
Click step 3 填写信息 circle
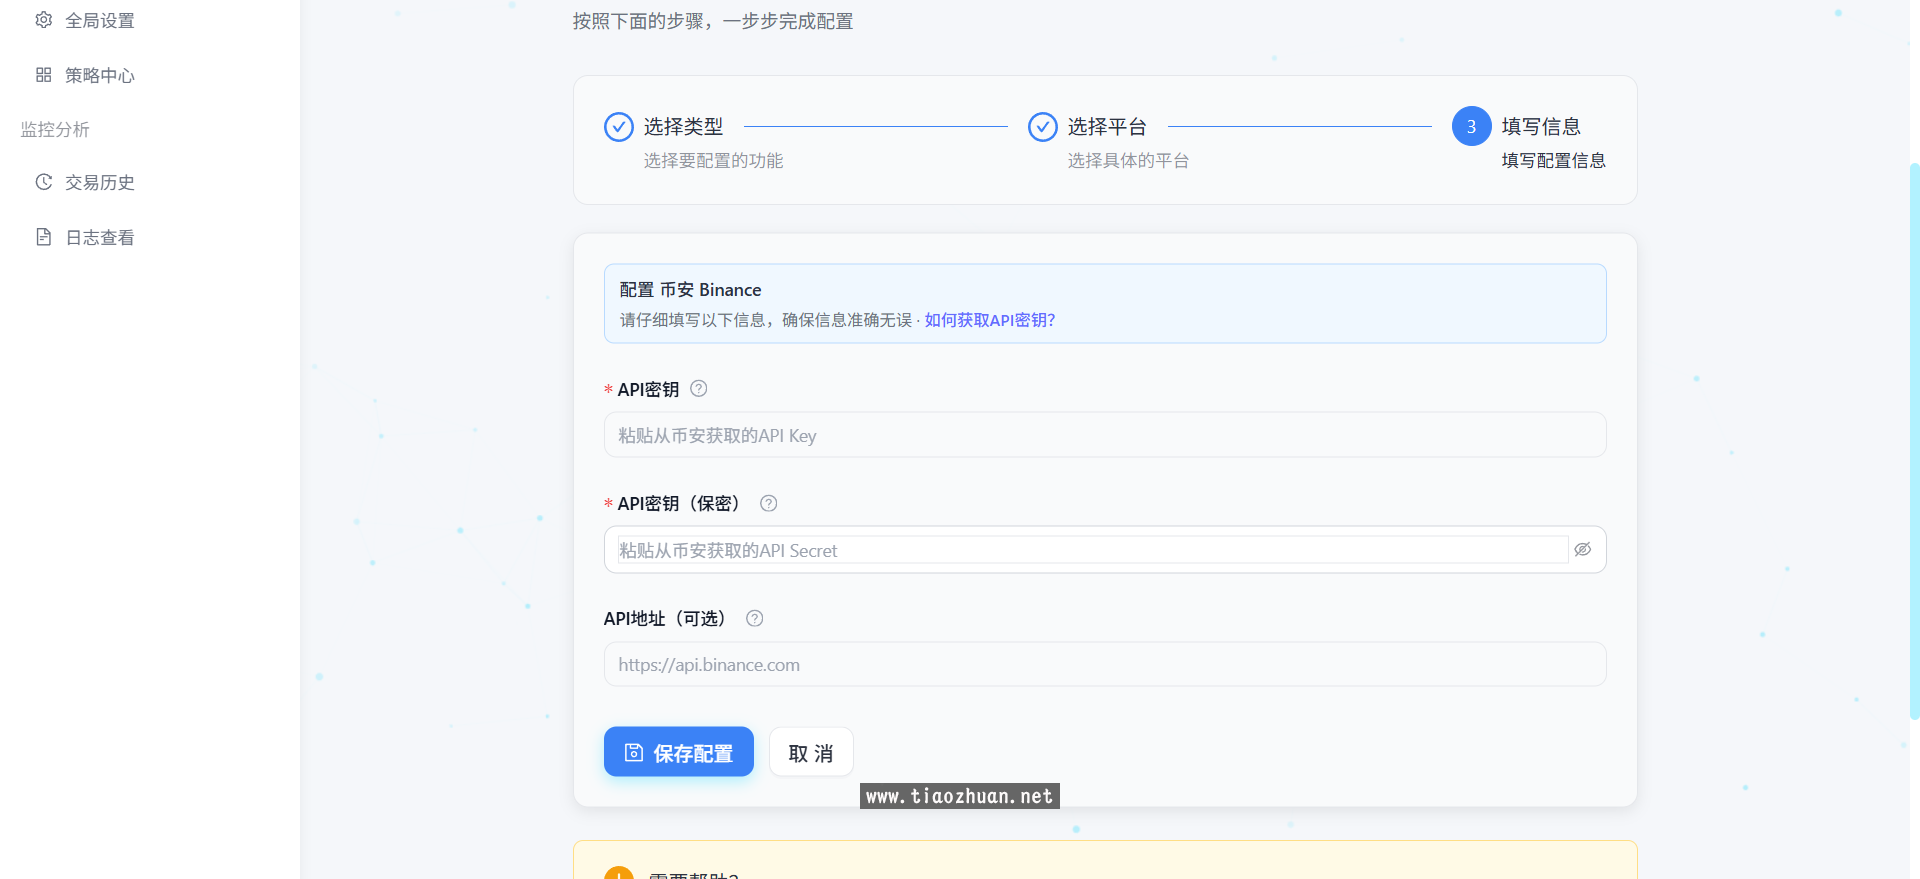click(1471, 127)
